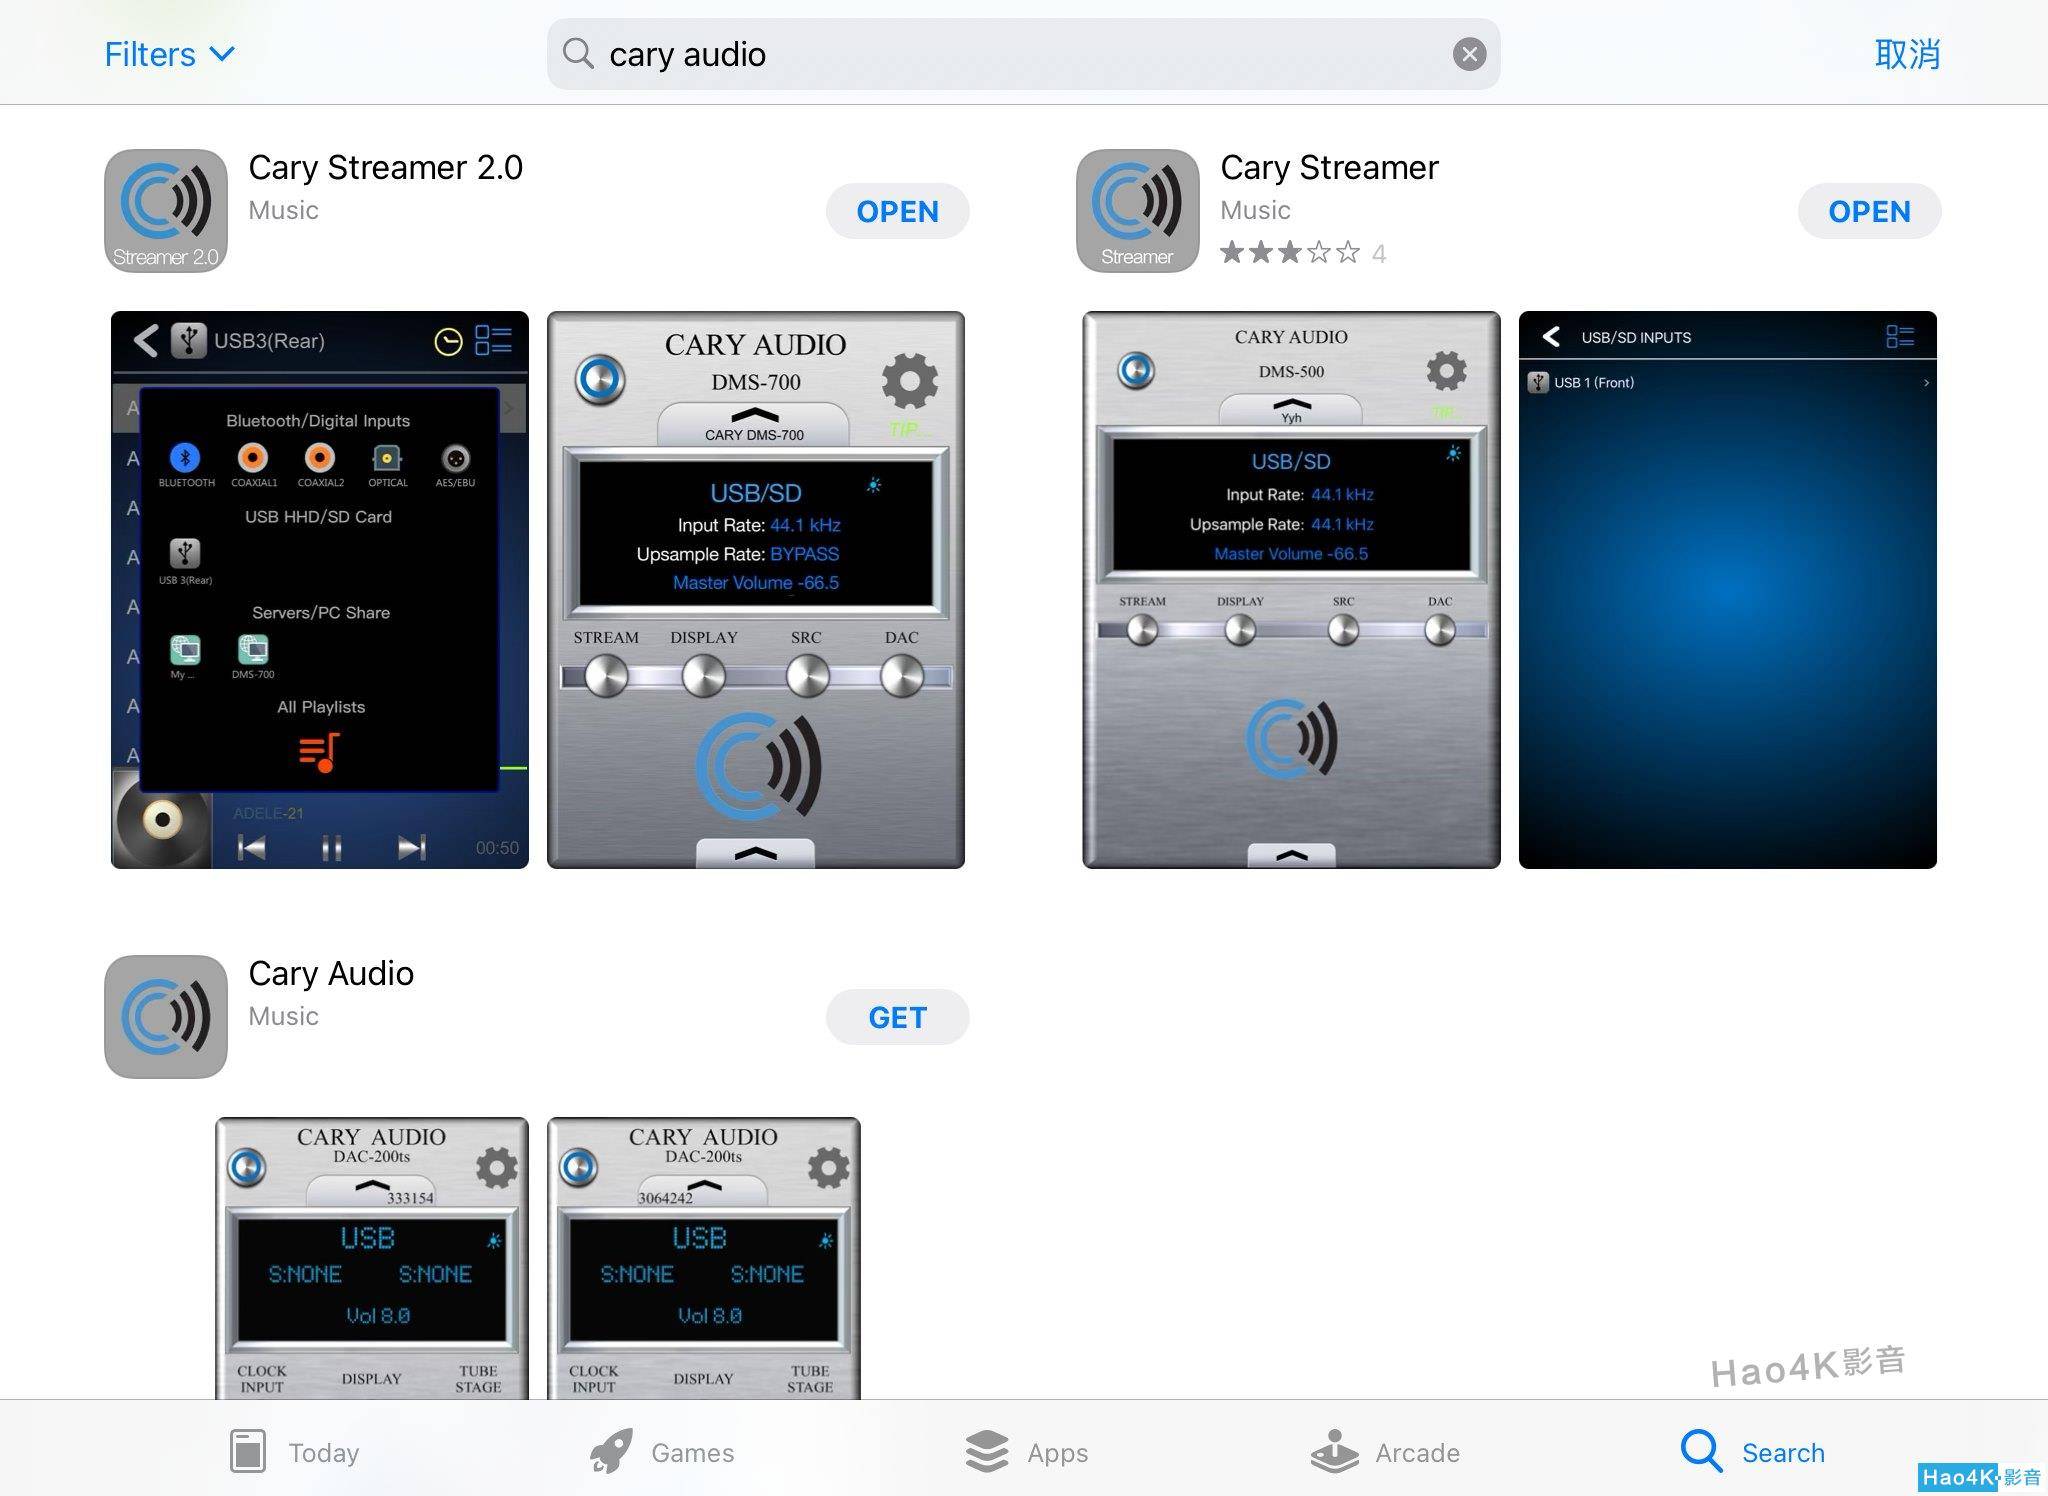Tap the DMS-500 settings gear

[x=1446, y=371]
